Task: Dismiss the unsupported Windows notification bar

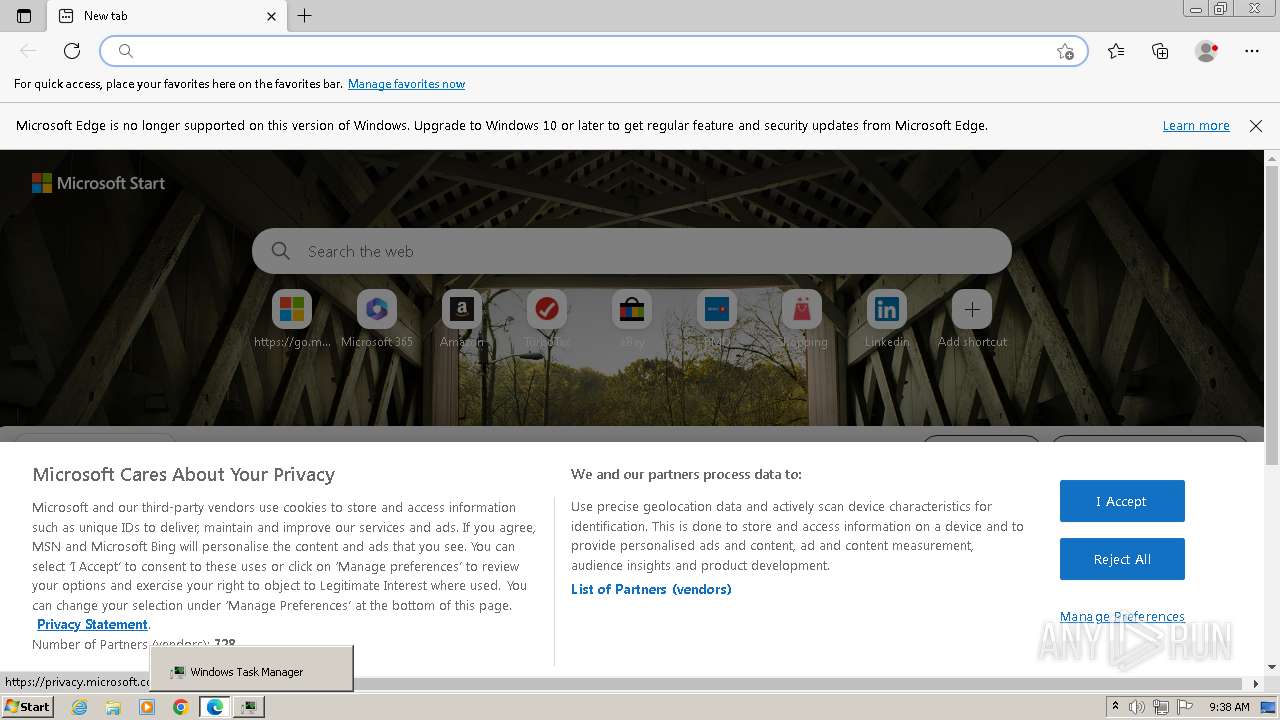Action: click(1256, 126)
